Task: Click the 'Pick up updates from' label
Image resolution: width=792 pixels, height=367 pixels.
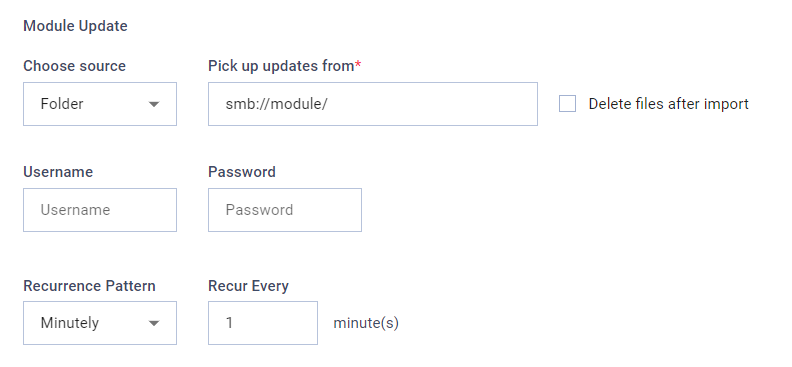Action: pos(281,66)
